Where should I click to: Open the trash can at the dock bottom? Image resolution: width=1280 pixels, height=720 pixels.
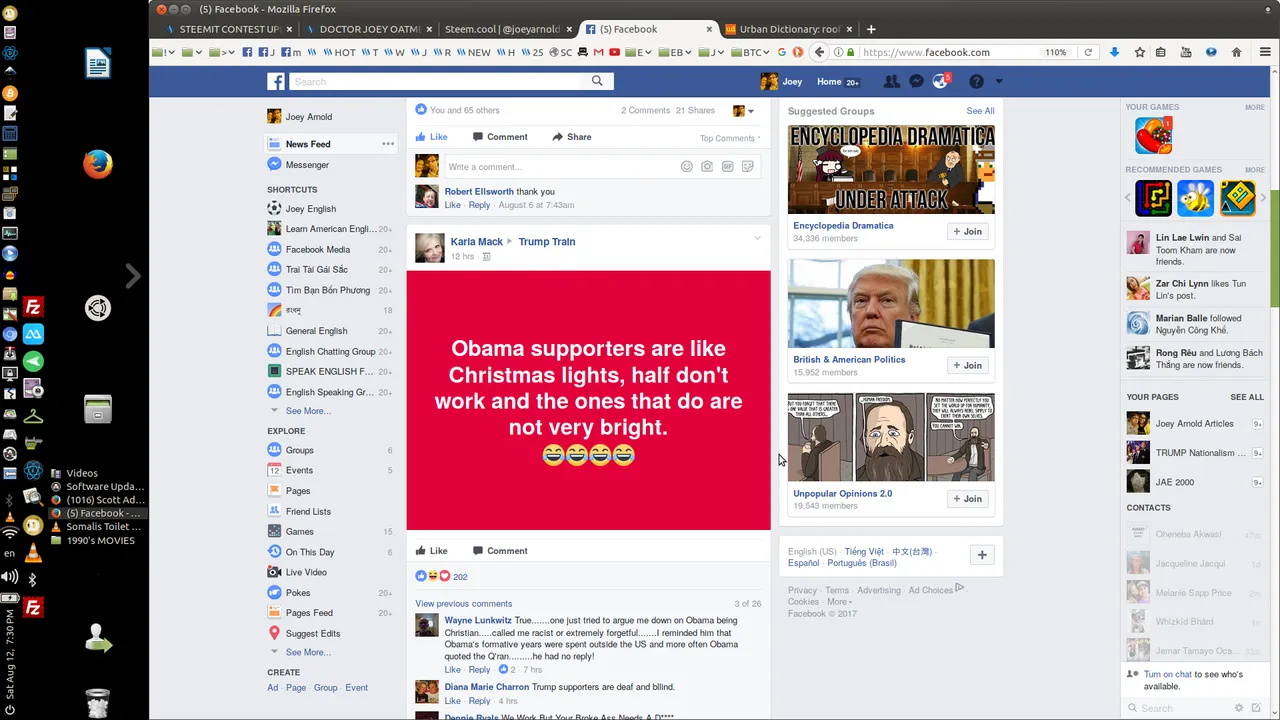click(x=97, y=703)
